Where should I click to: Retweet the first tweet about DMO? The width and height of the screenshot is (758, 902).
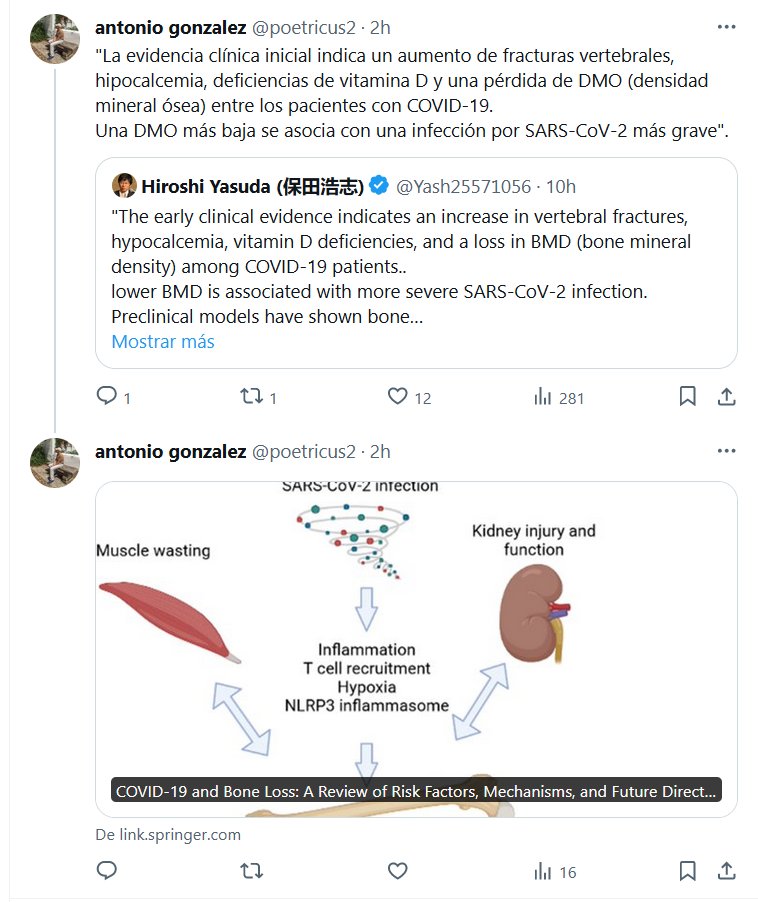(252, 397)
